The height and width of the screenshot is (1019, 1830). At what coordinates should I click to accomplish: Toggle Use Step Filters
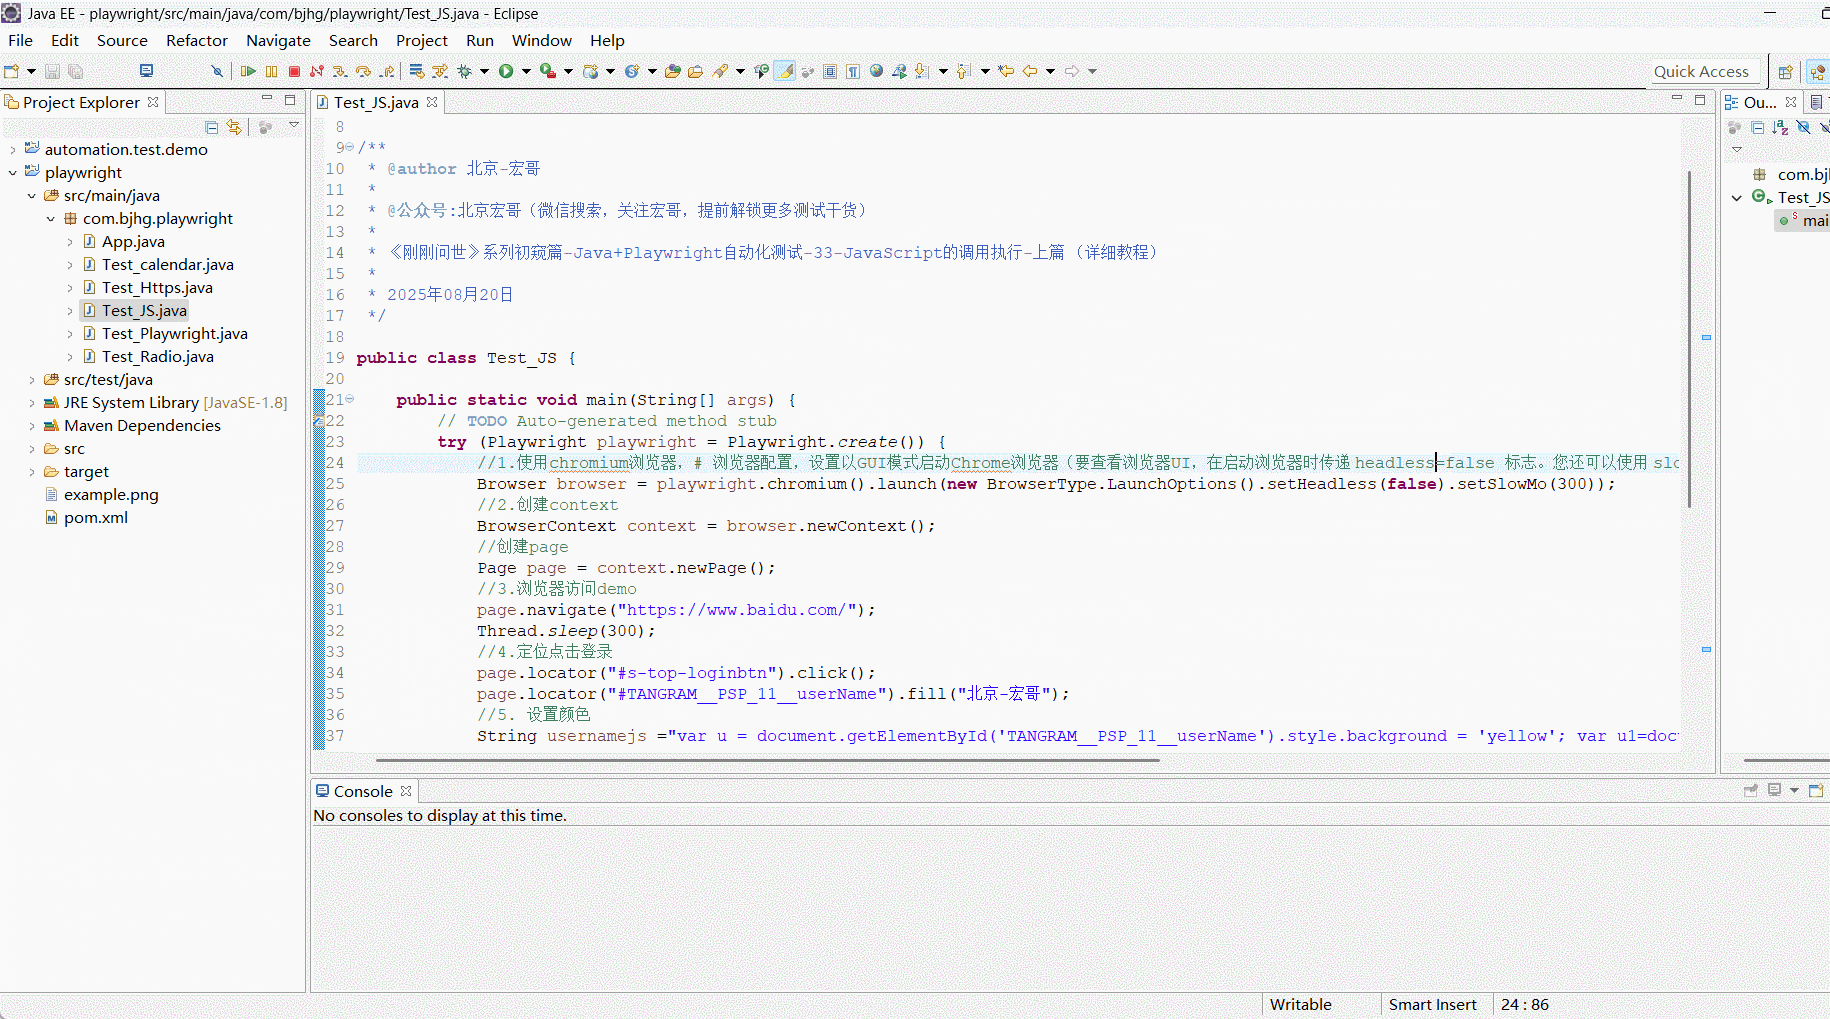[440, 71]
